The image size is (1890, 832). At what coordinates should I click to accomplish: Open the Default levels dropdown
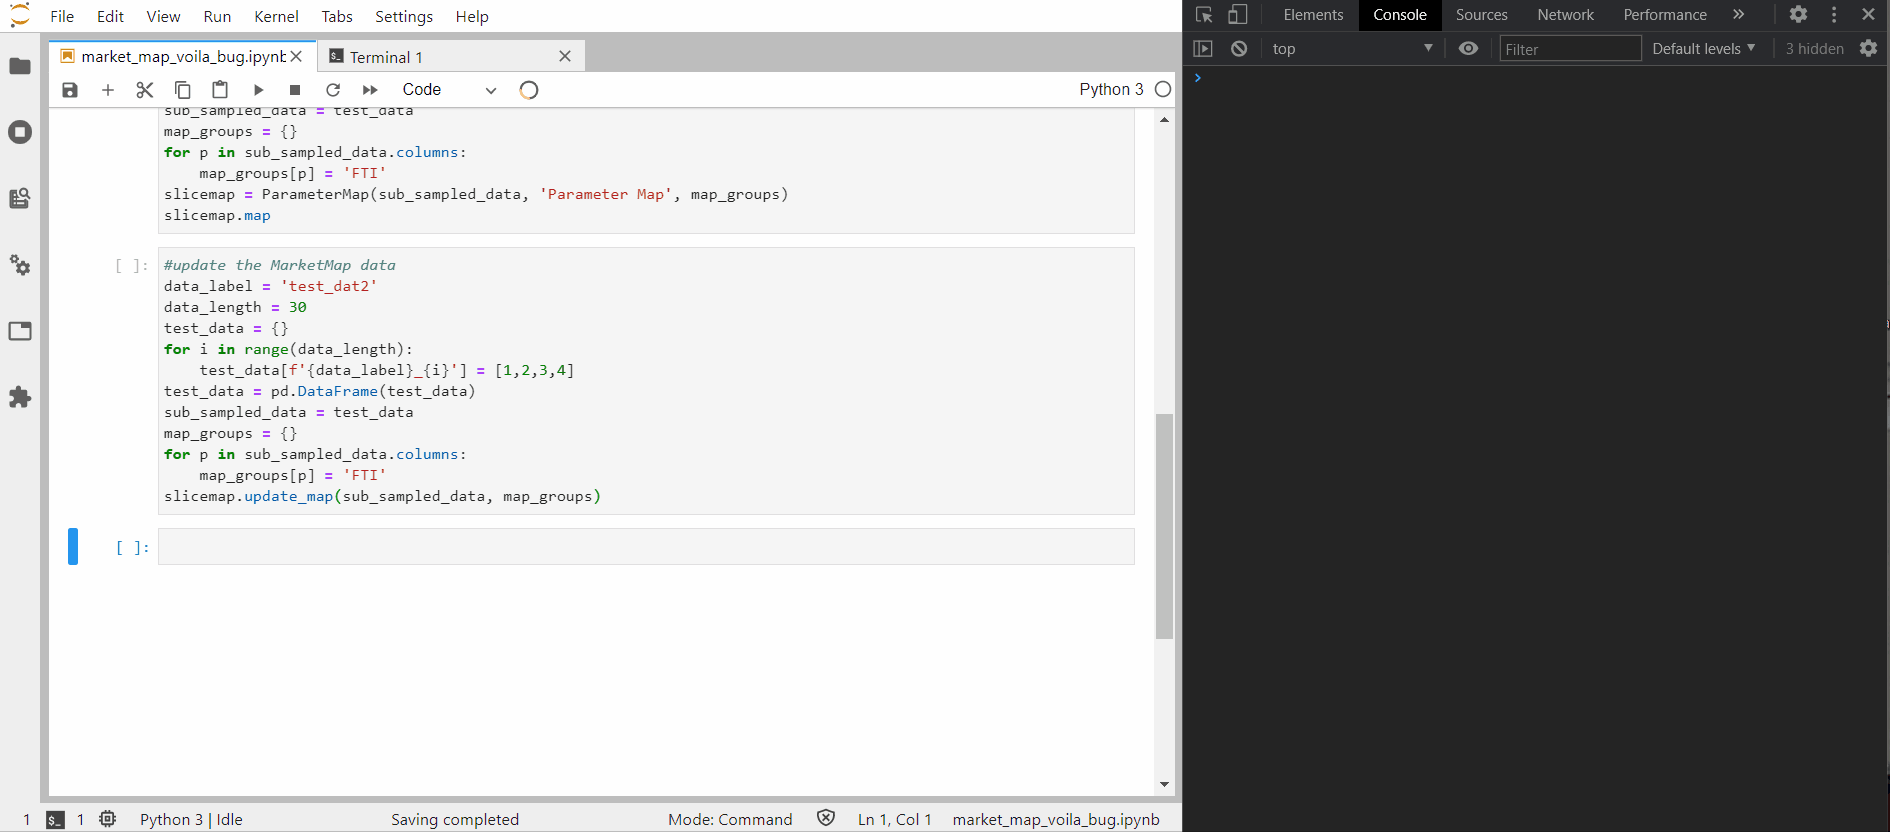point(1704,49)
